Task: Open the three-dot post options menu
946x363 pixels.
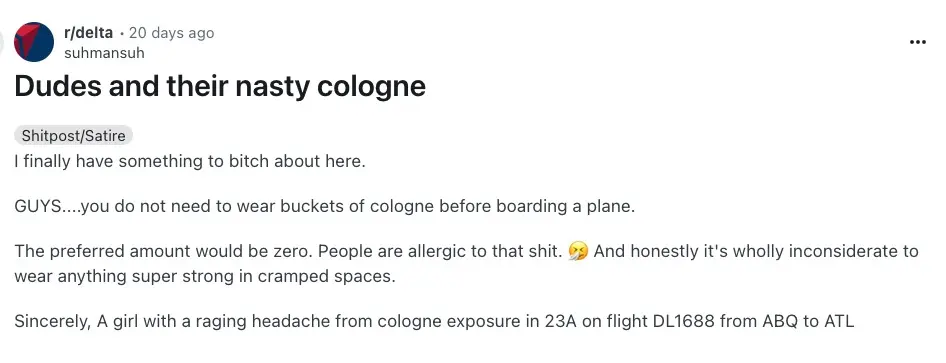Action: (x=917, y=42)
